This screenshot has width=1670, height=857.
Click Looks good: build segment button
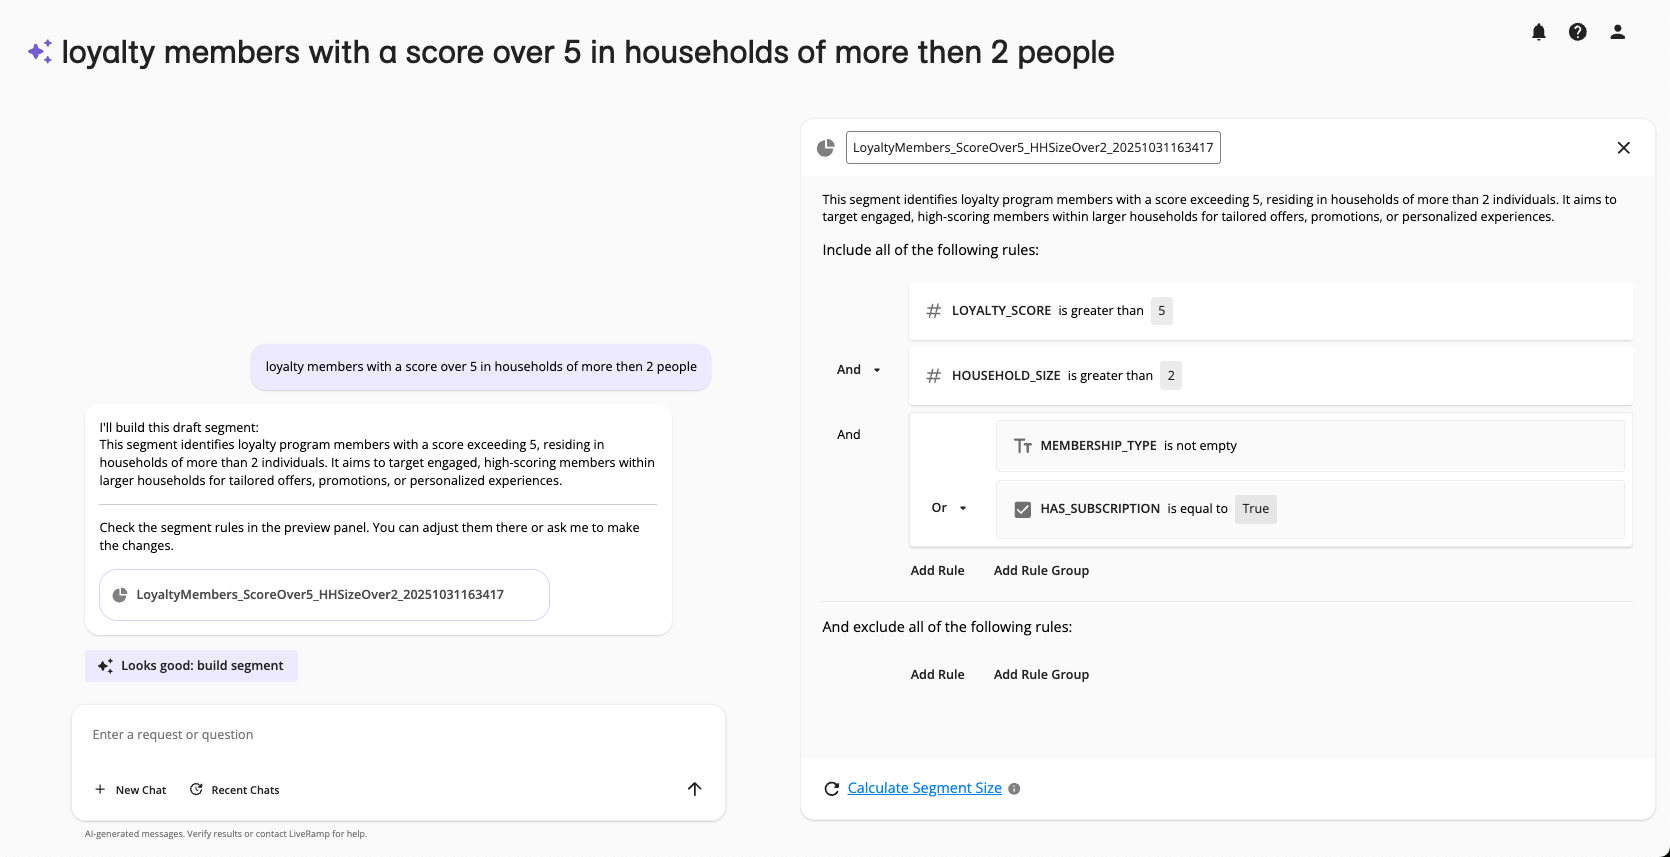(x=191, y=666)
